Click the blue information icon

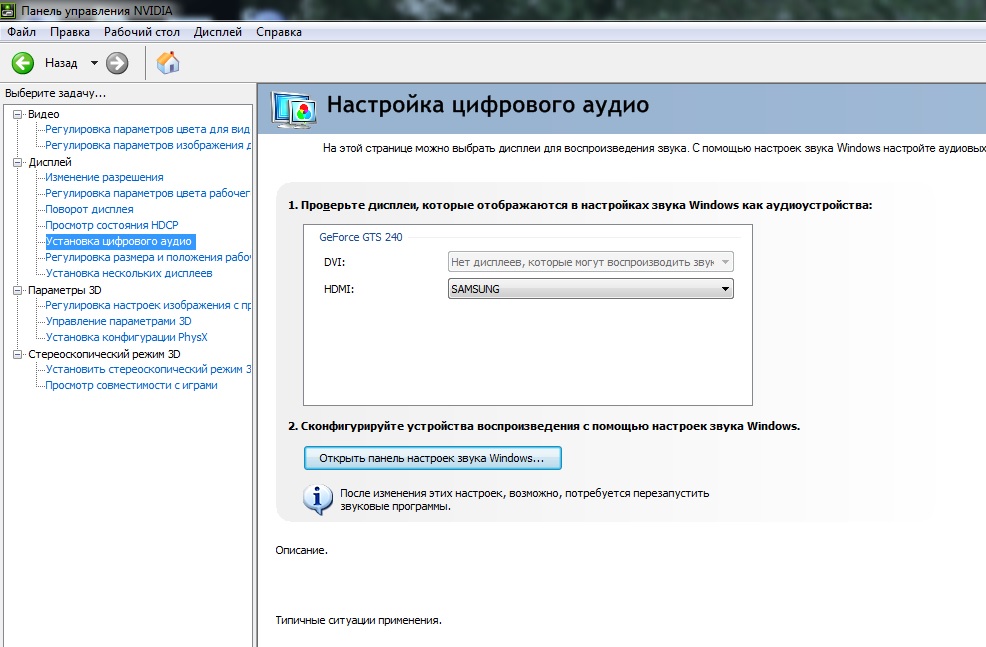[318, 497]
